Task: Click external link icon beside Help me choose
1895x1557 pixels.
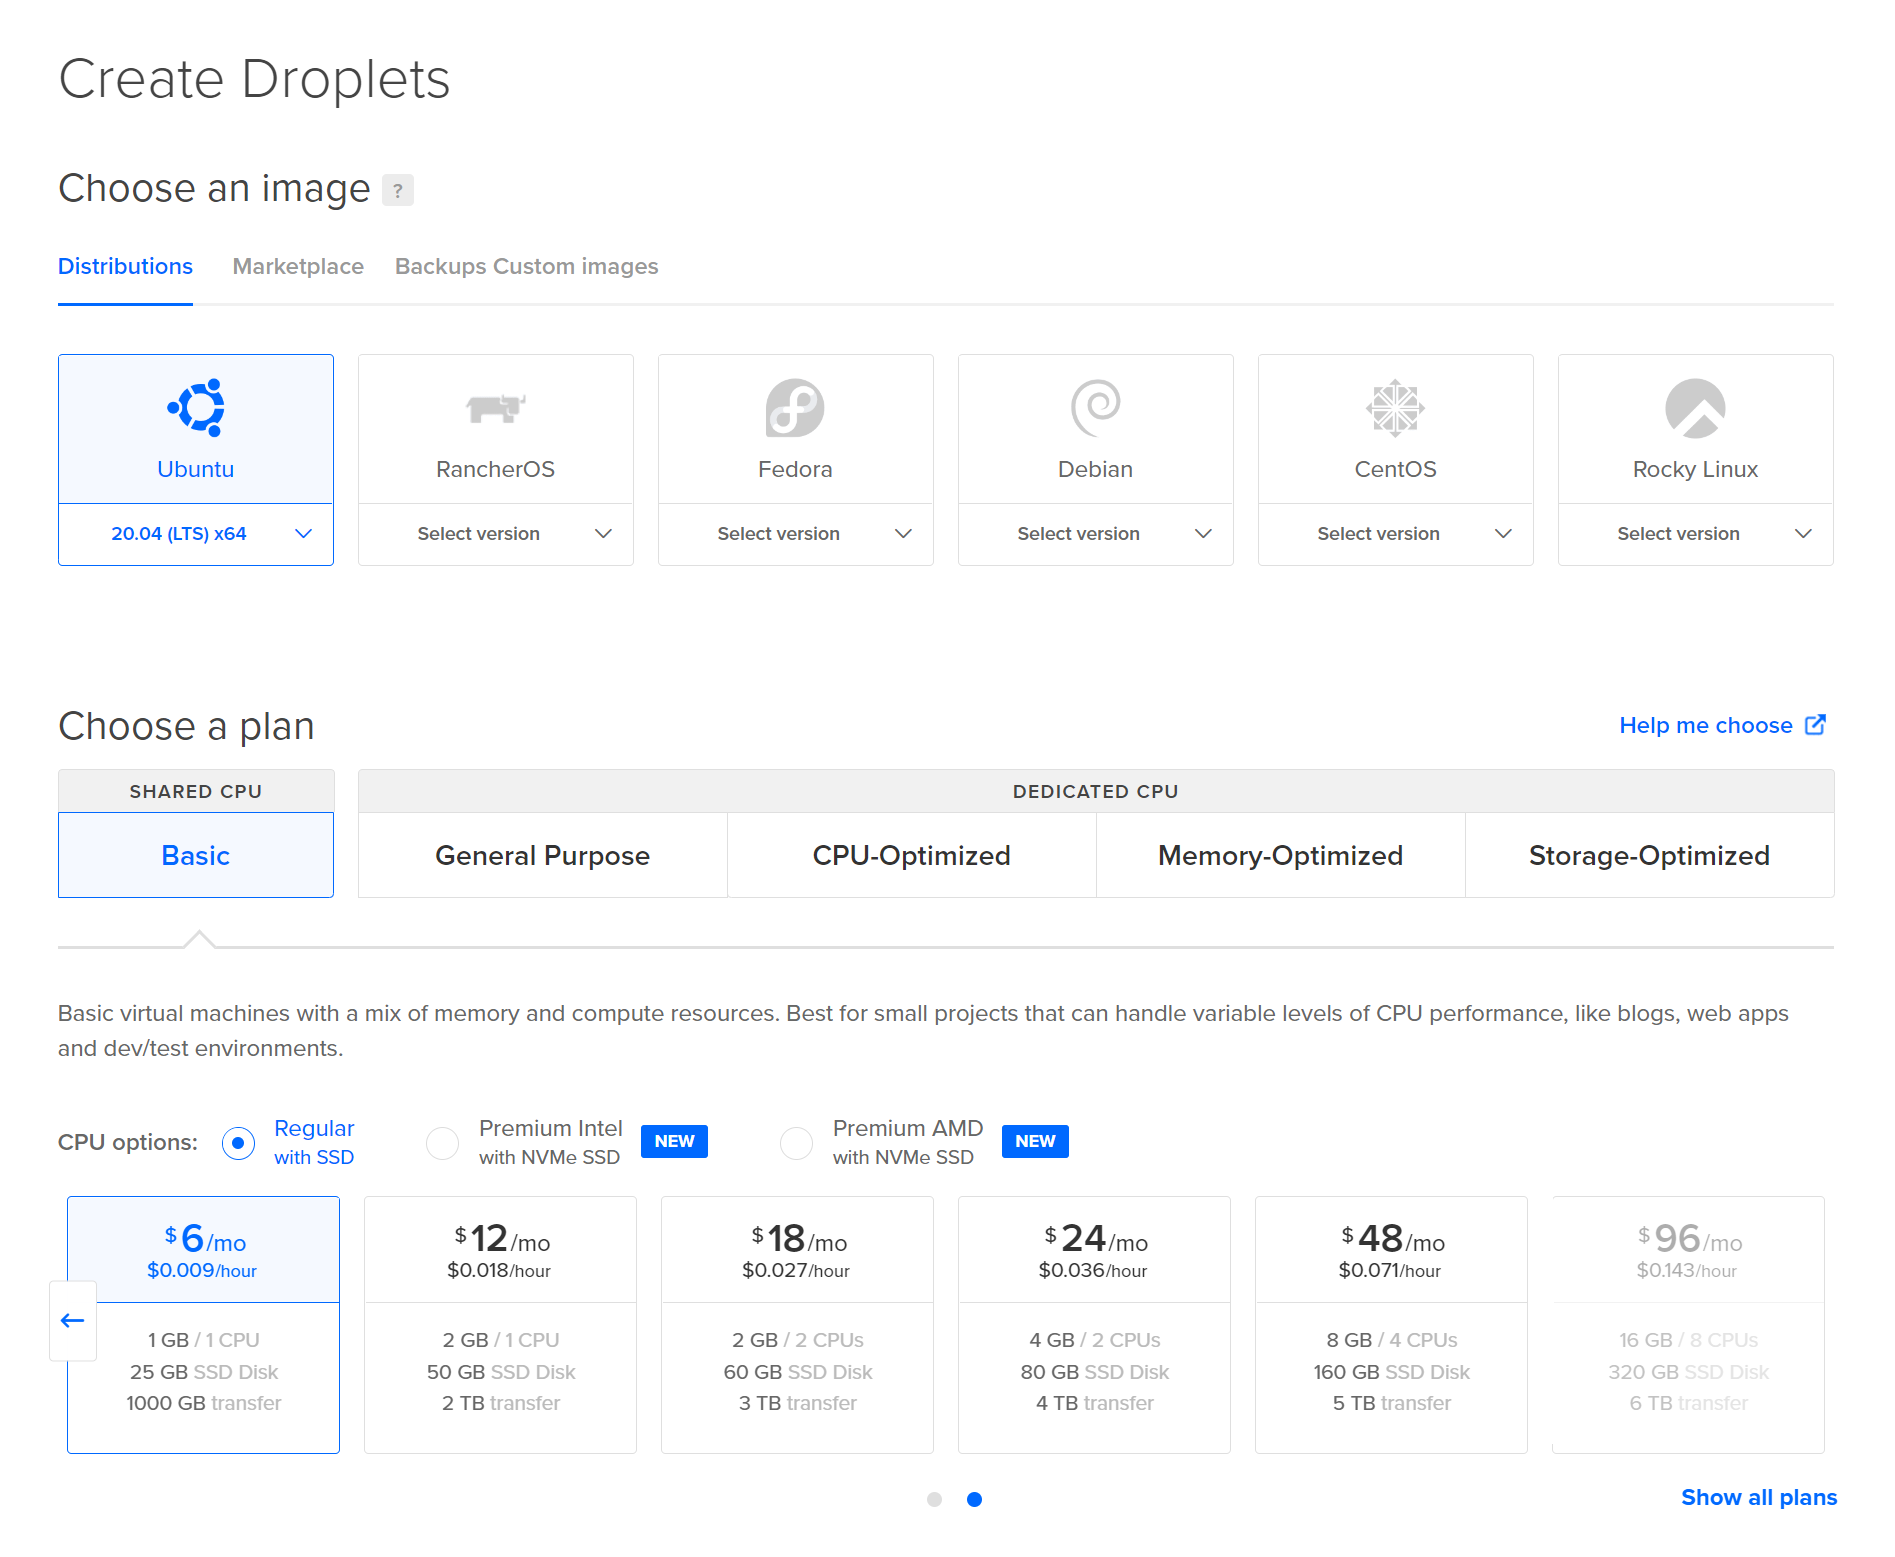Action: [x=1816, y=725]
